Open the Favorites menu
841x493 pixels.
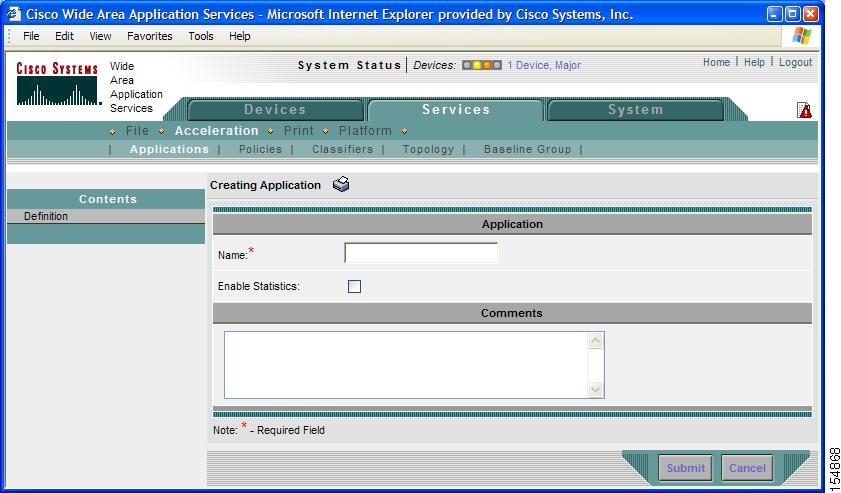(150, 36)
